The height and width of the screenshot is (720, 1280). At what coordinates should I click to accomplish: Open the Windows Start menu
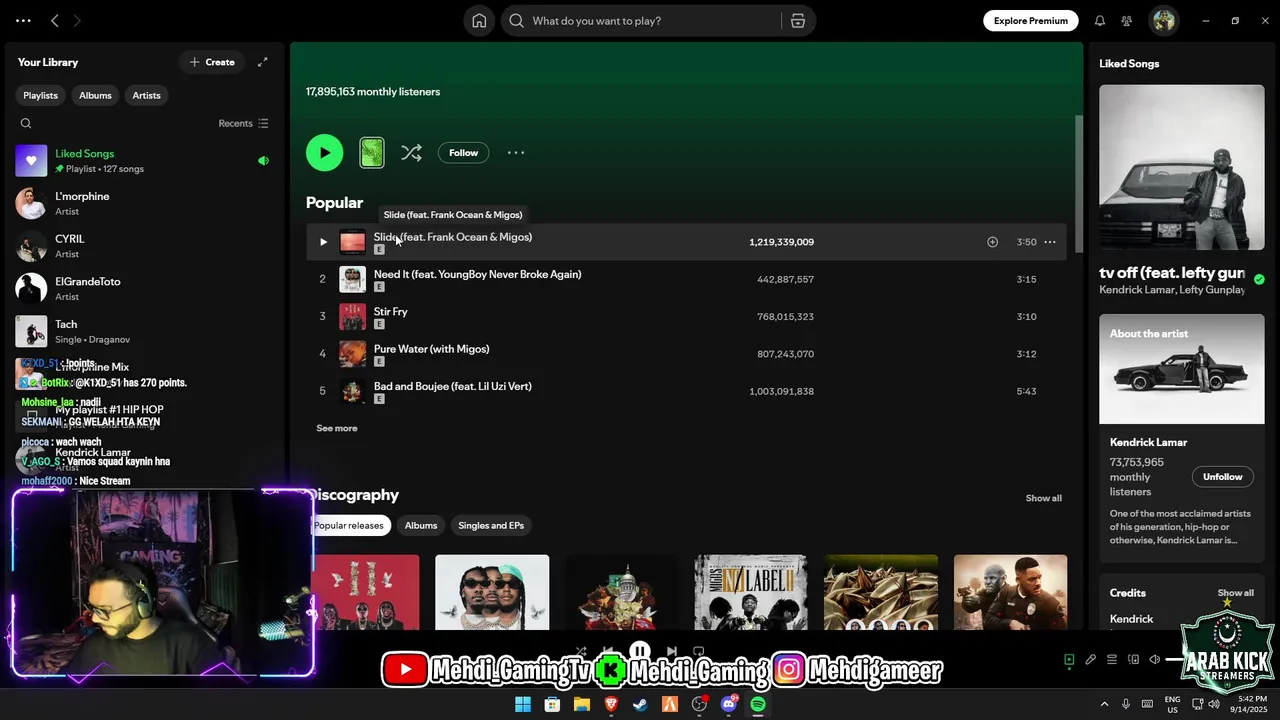click(x=522, y=705)
